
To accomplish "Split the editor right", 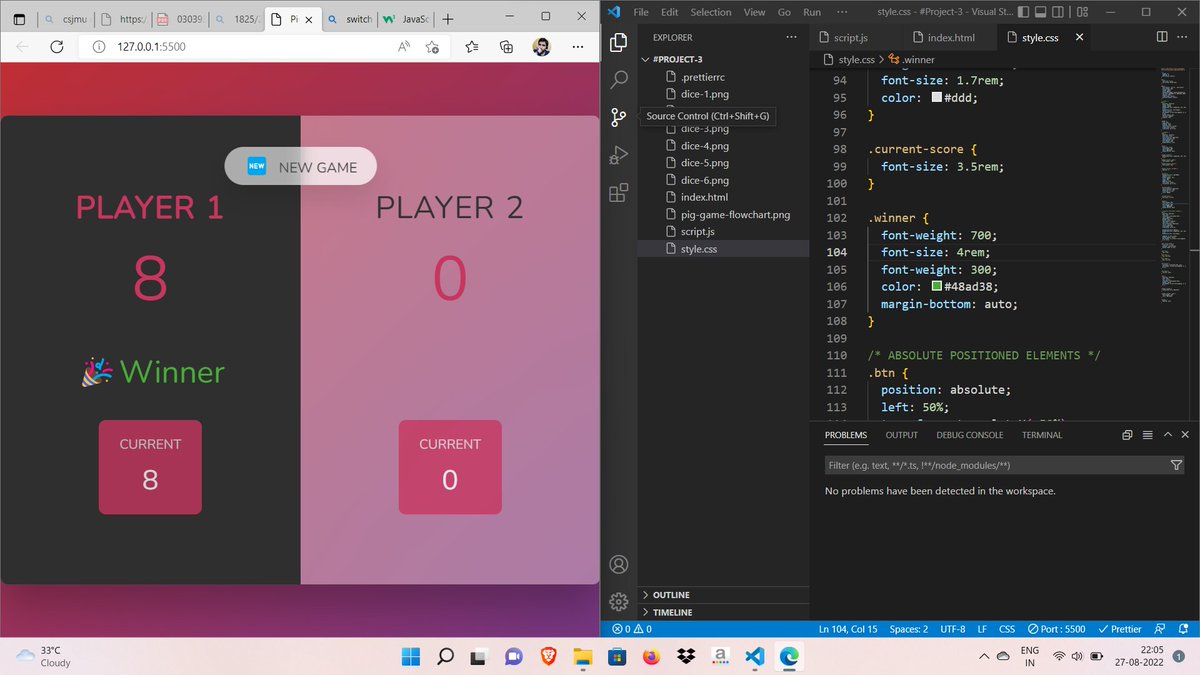I will click(1162, 37).
